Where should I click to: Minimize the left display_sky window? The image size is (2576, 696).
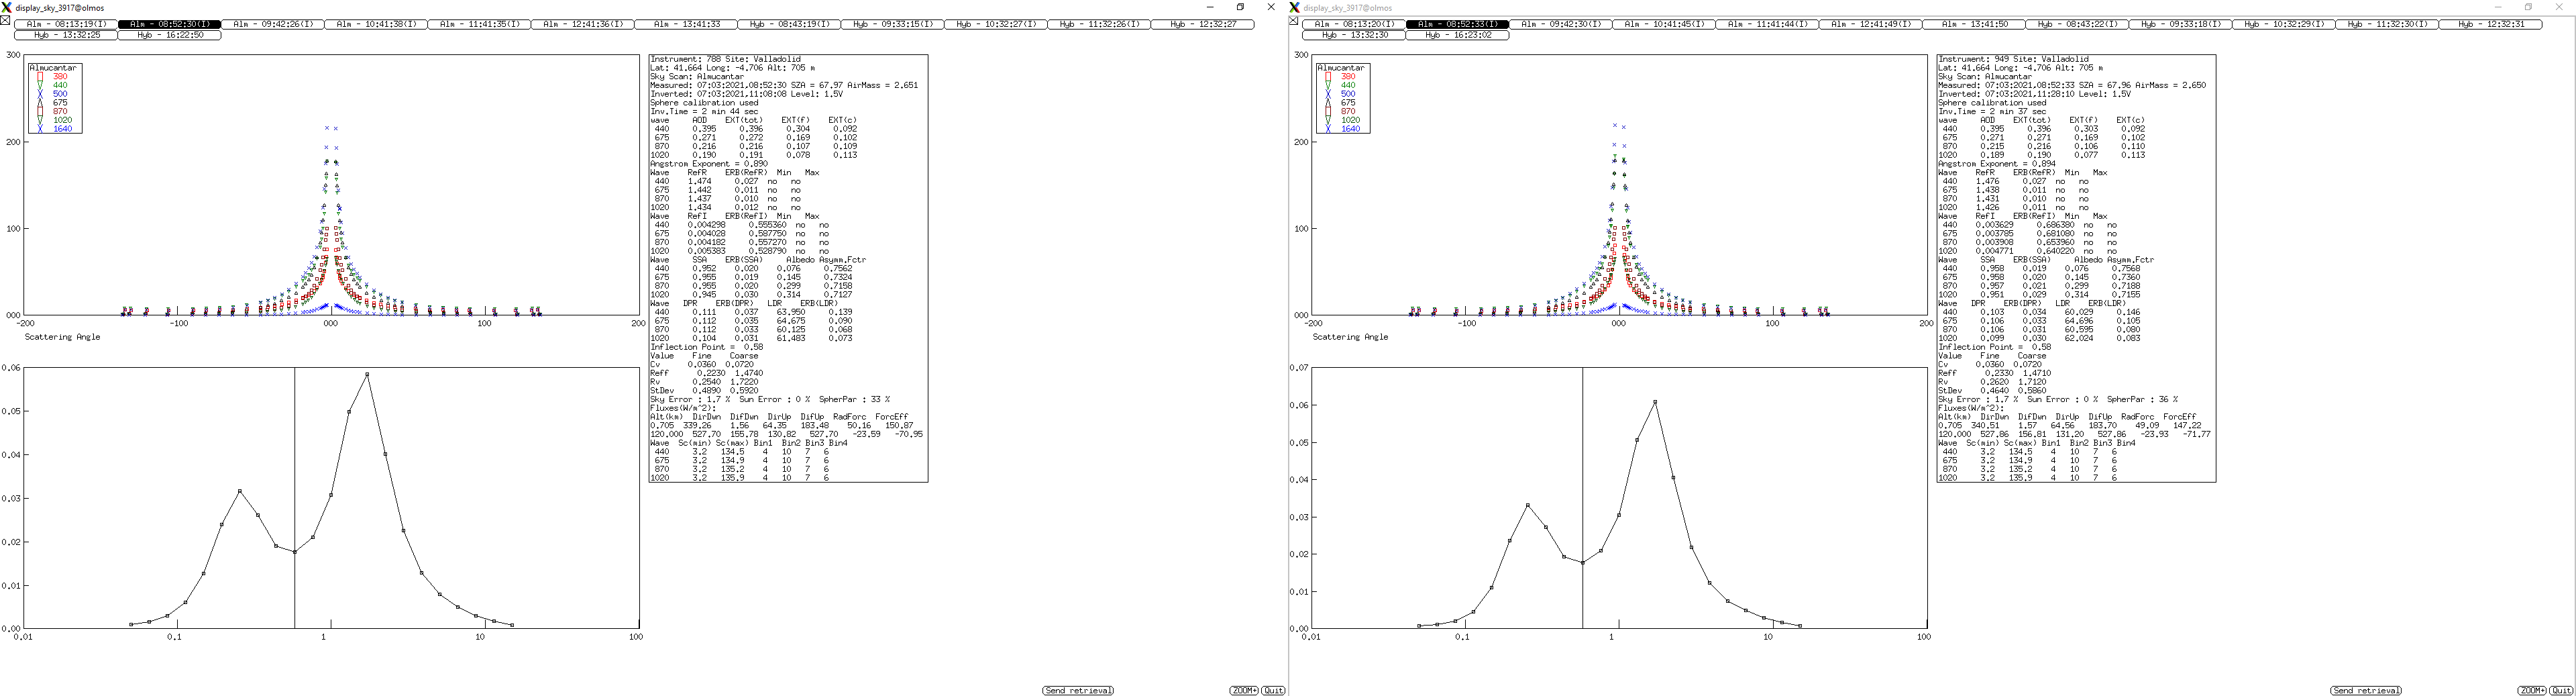1210,7
